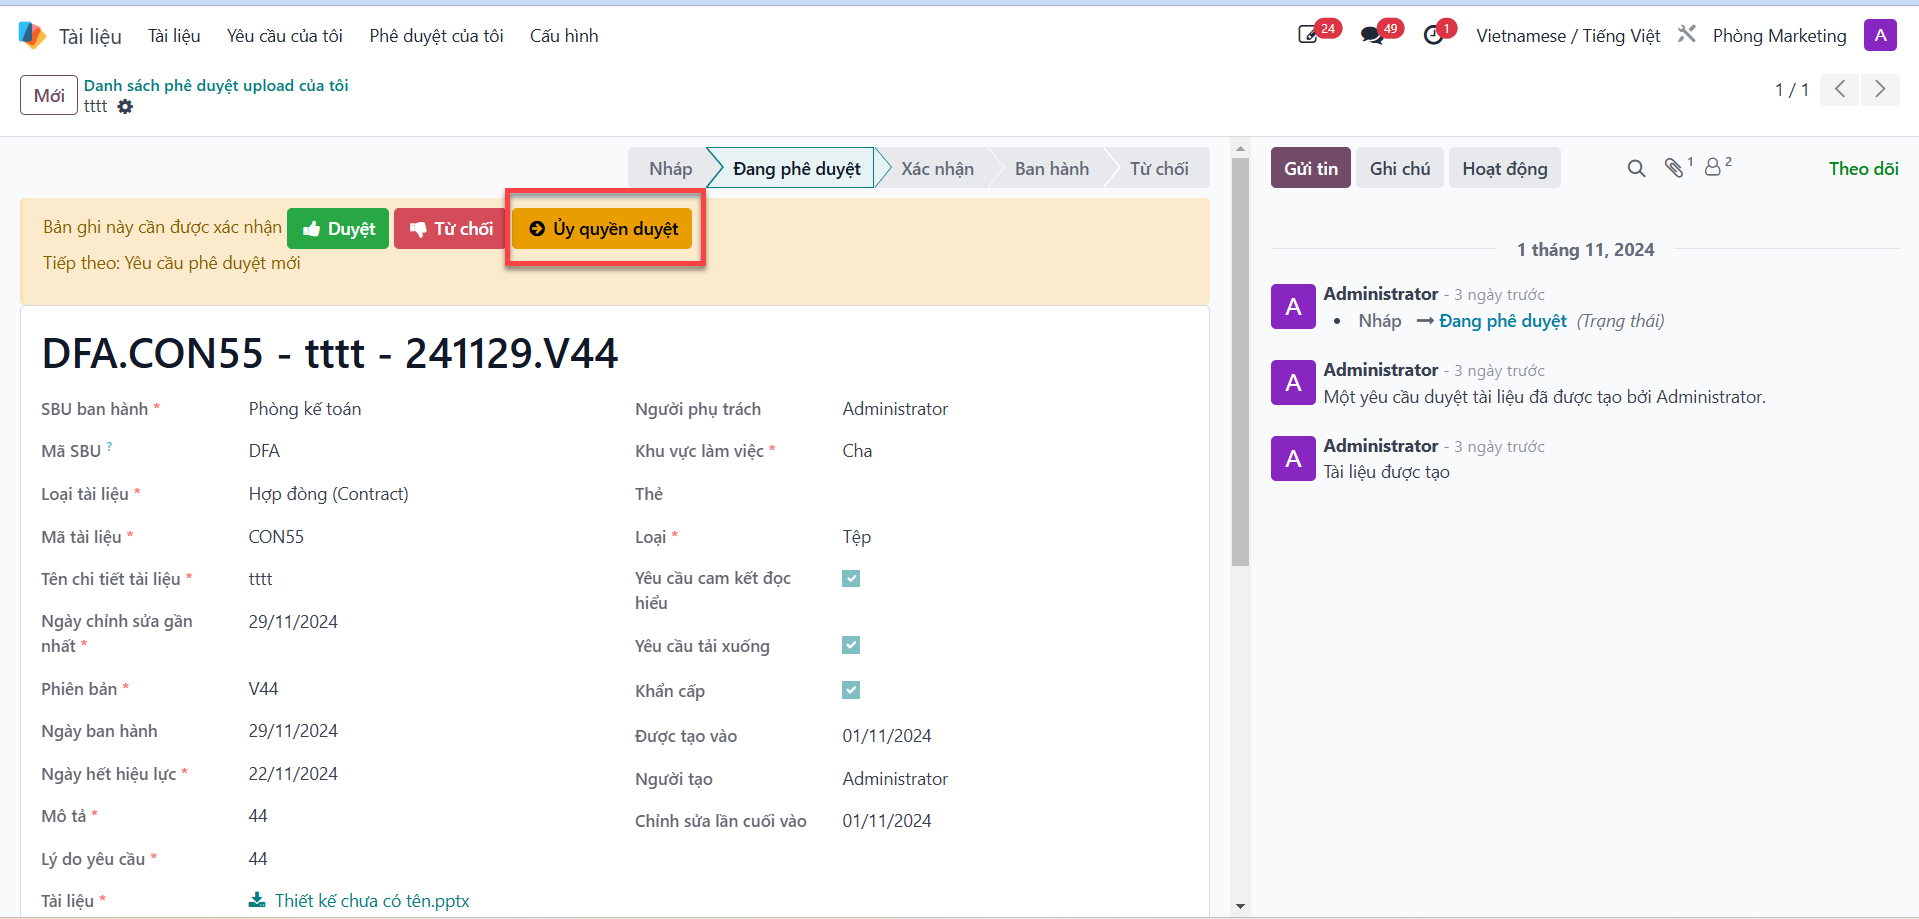The image size is (1919, 919).
Task: Open the paperclip attachments icon
Action: pyautogui.click(x=1674, y=168)
